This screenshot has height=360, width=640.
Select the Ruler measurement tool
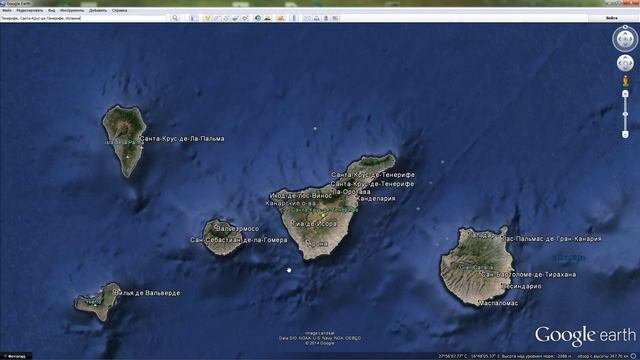pos(294,18)
